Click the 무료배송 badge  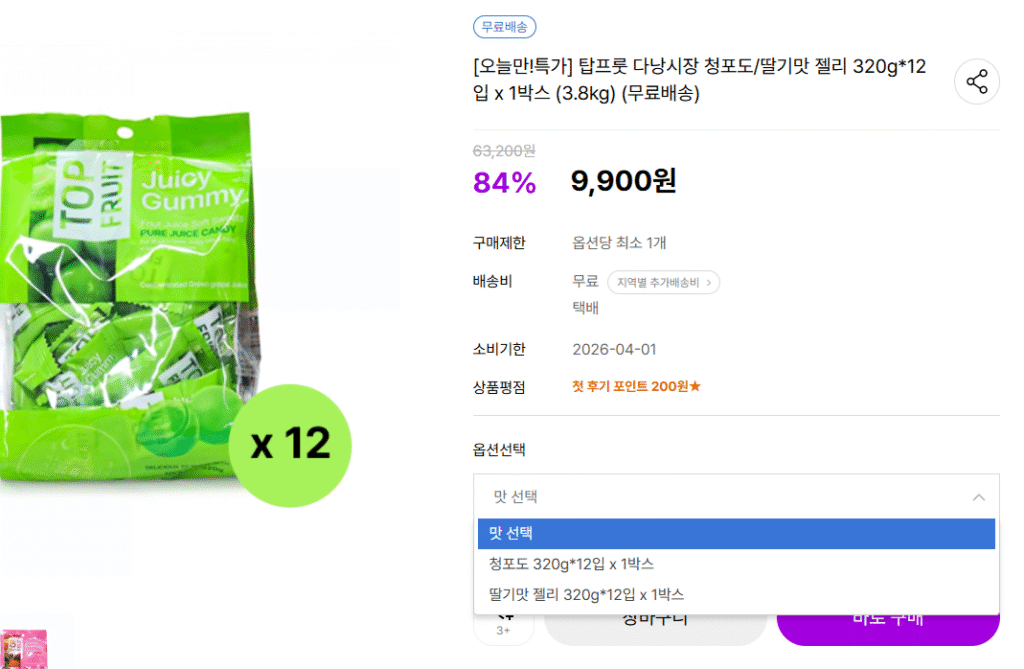click(x=504, y=27)
